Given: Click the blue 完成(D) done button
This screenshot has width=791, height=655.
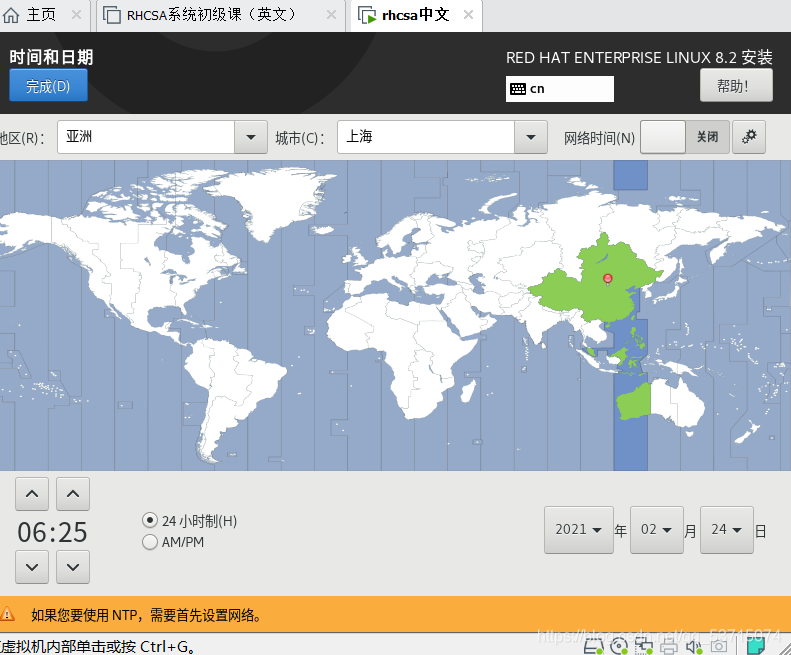Looking at the screenshot, I should pos(48,85).
